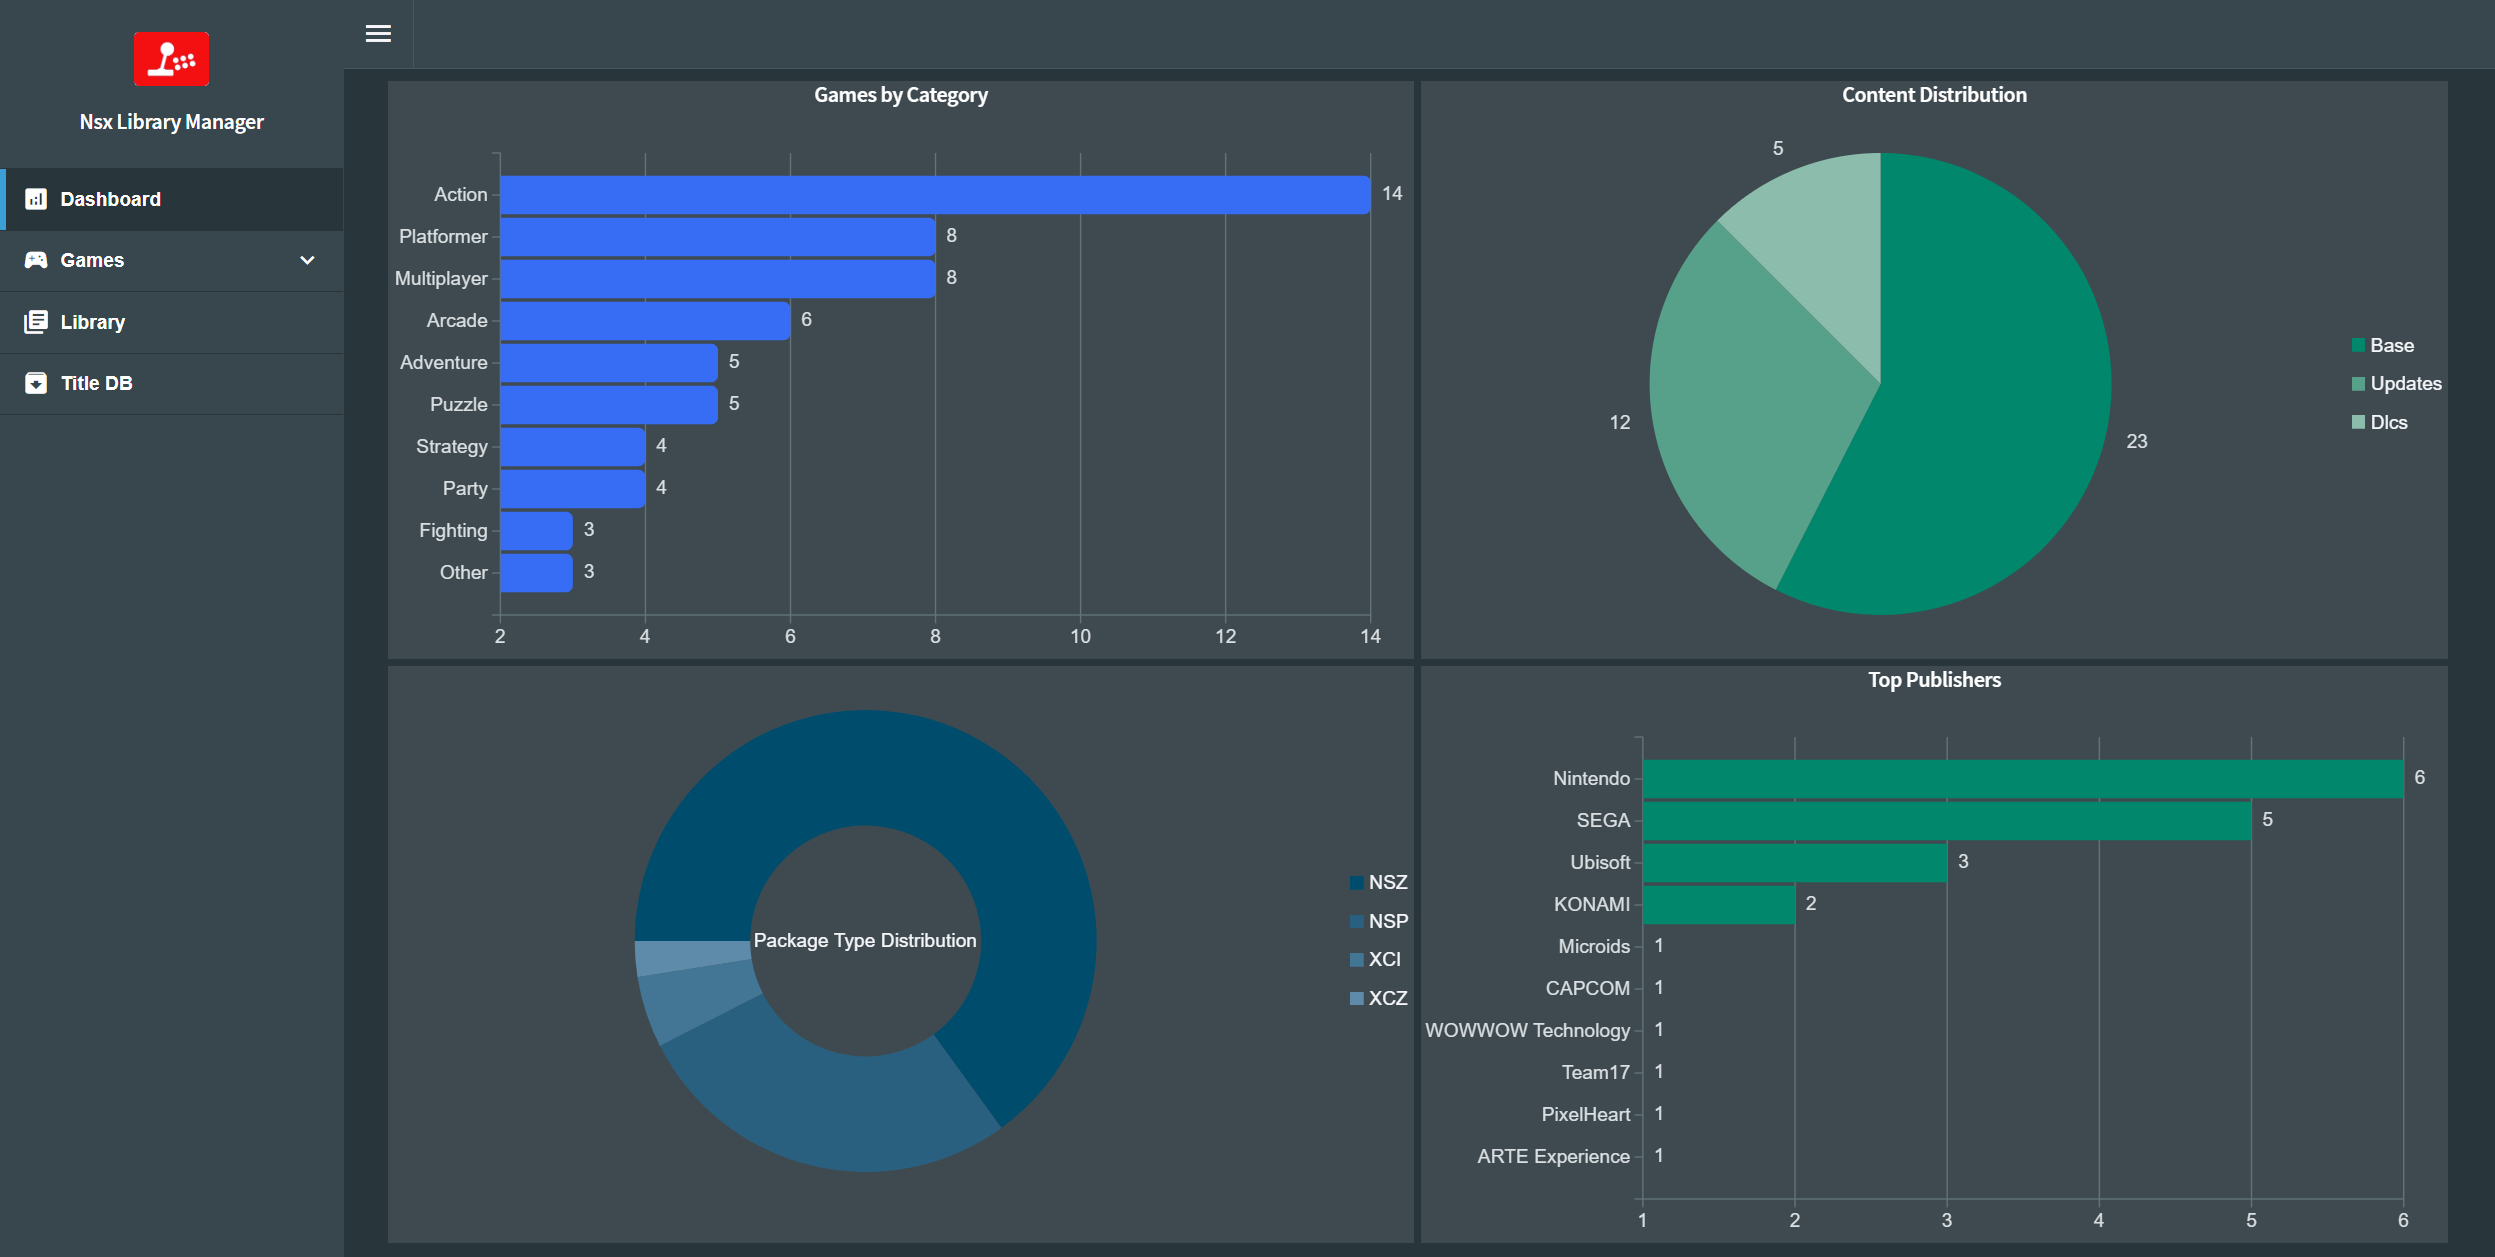The image size is (2495, 1257).
Task: Click the 'XCZ' legend text
Action: point(1388,999)
